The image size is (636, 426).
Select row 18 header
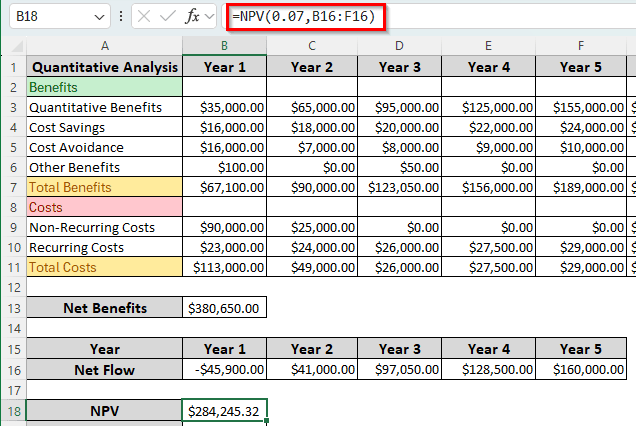click(14, 411)
